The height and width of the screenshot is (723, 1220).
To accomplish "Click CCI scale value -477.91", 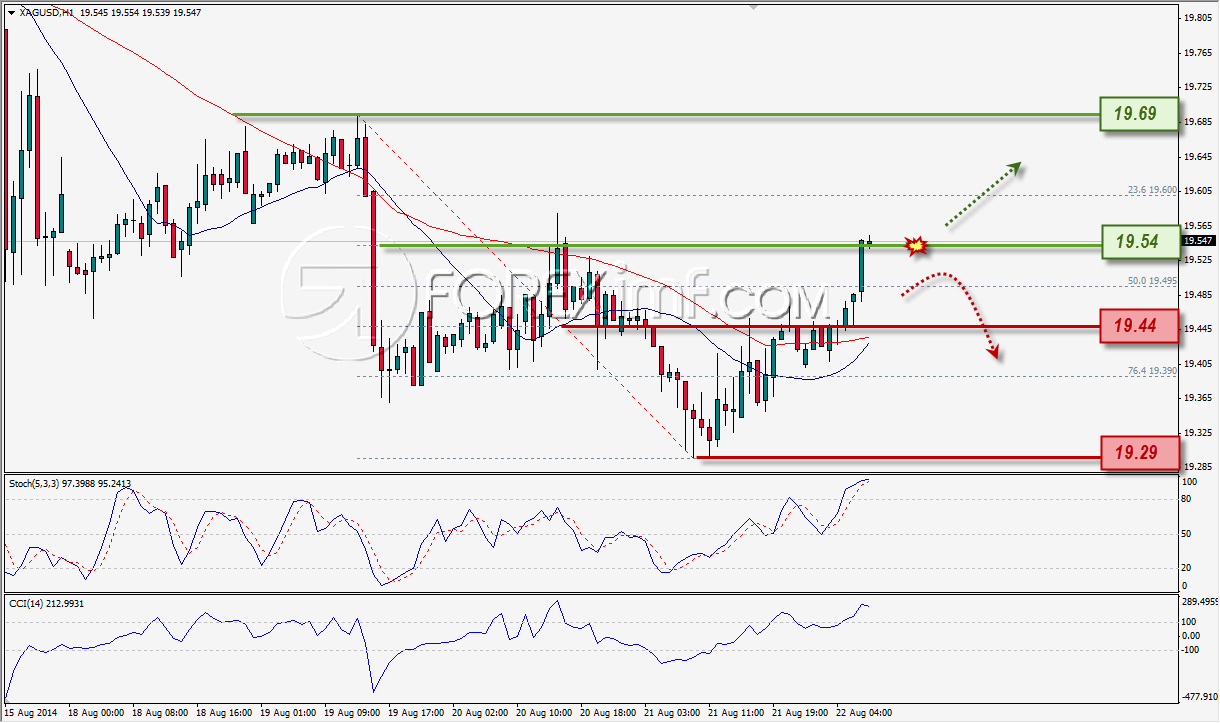I will click(1199, 697).
